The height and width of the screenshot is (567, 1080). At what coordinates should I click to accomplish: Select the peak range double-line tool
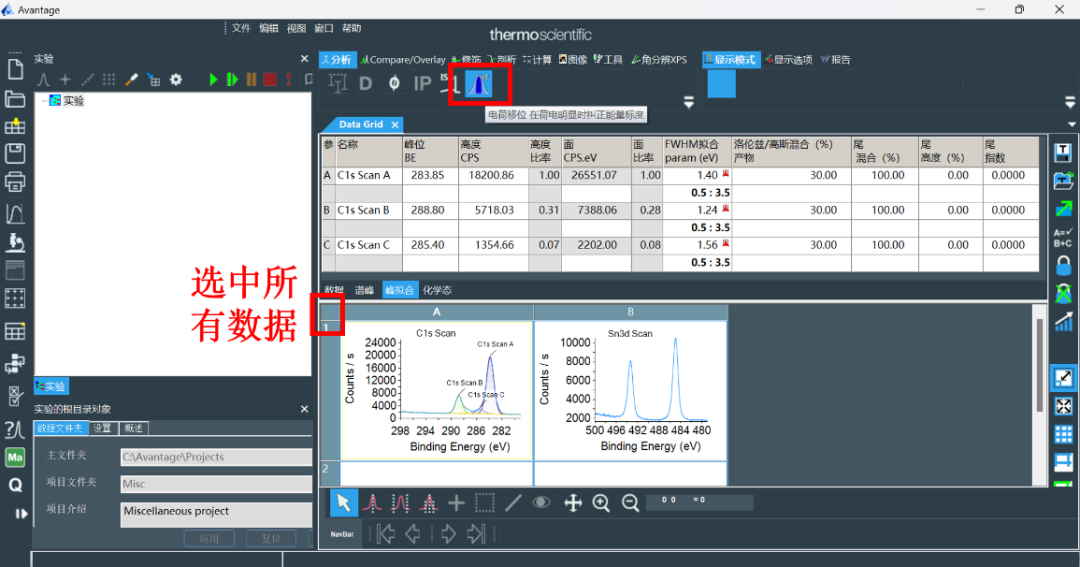click(400, 503)
